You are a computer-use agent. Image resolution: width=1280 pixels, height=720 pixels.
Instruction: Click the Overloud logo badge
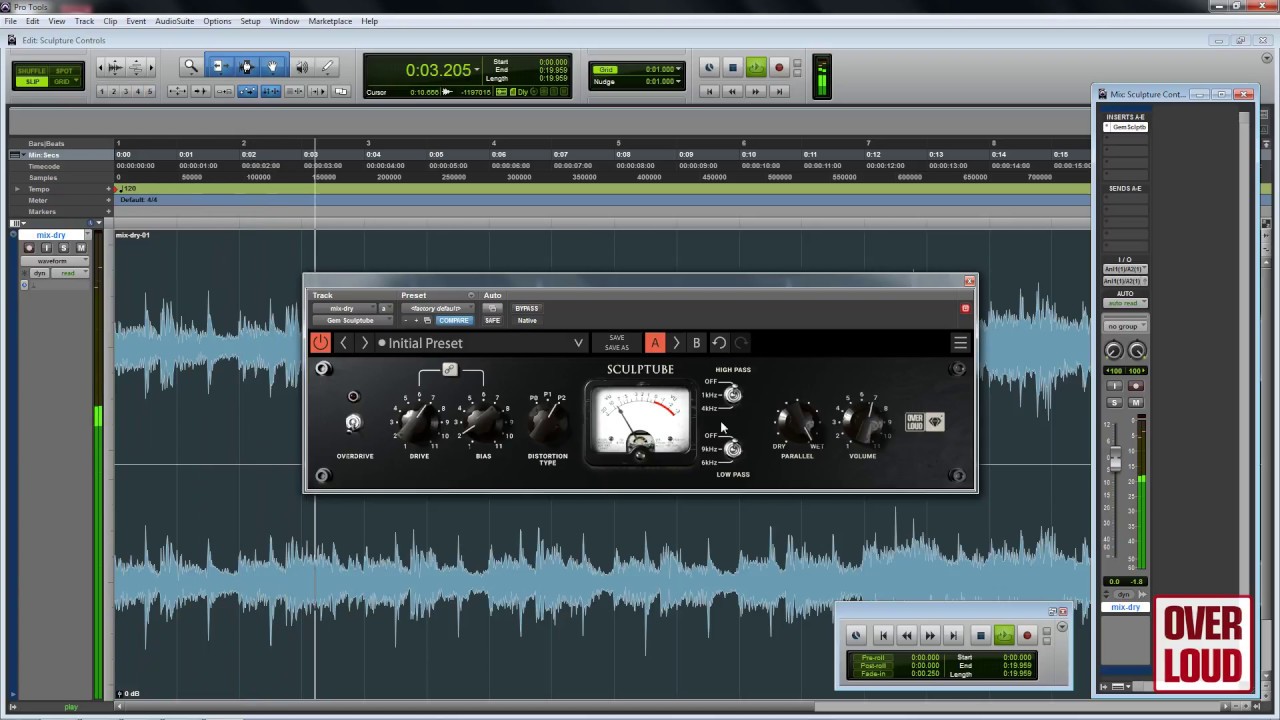[924, 422]
